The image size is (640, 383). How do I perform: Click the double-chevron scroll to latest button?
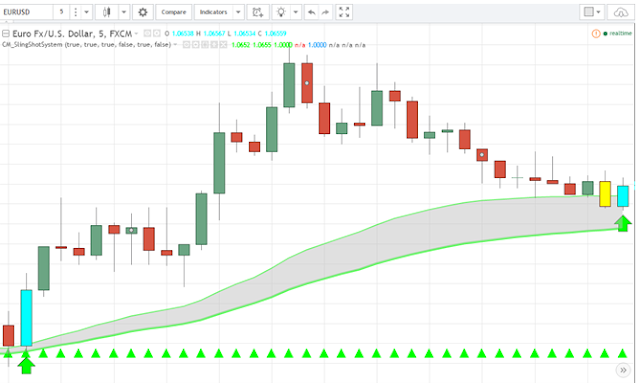click(623, 370)
